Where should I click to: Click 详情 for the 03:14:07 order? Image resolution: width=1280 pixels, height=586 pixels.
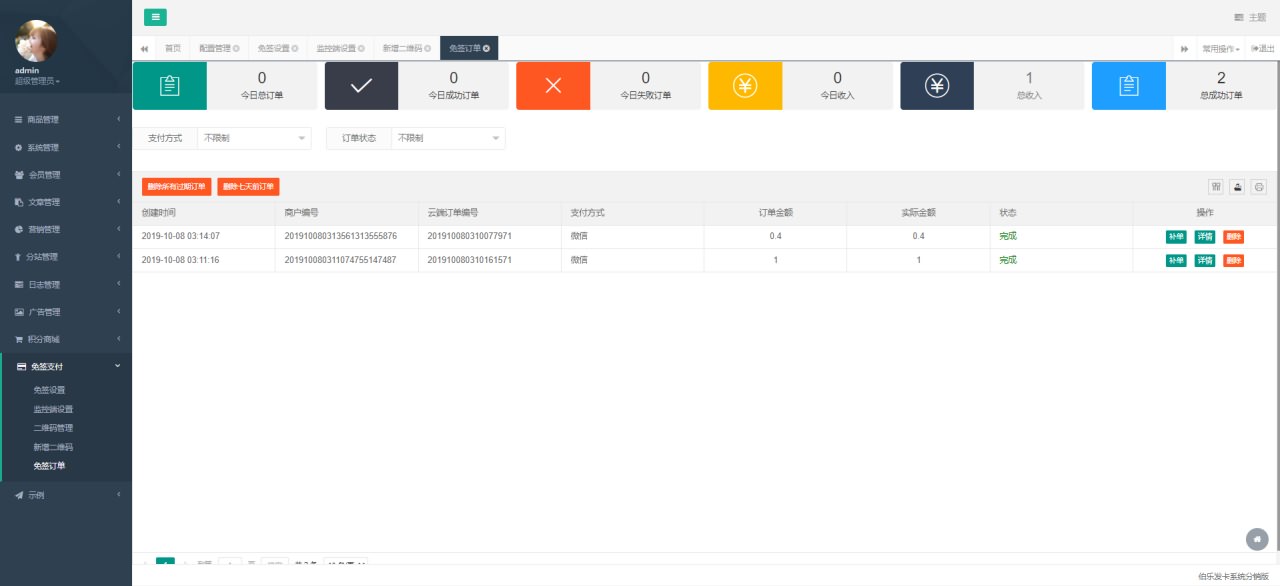[x=1205, y=237]
